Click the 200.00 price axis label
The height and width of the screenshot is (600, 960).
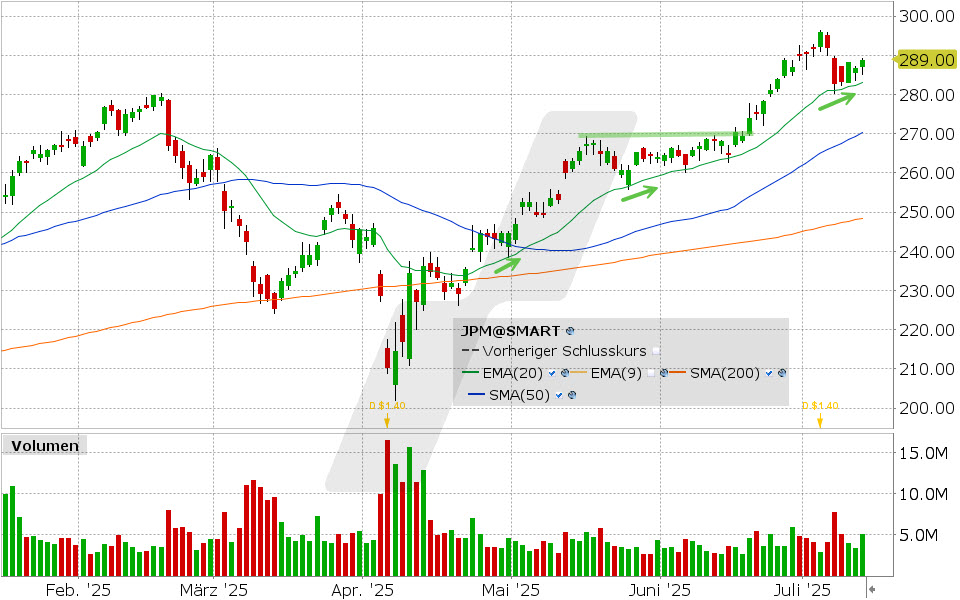(x=926, y=408)
